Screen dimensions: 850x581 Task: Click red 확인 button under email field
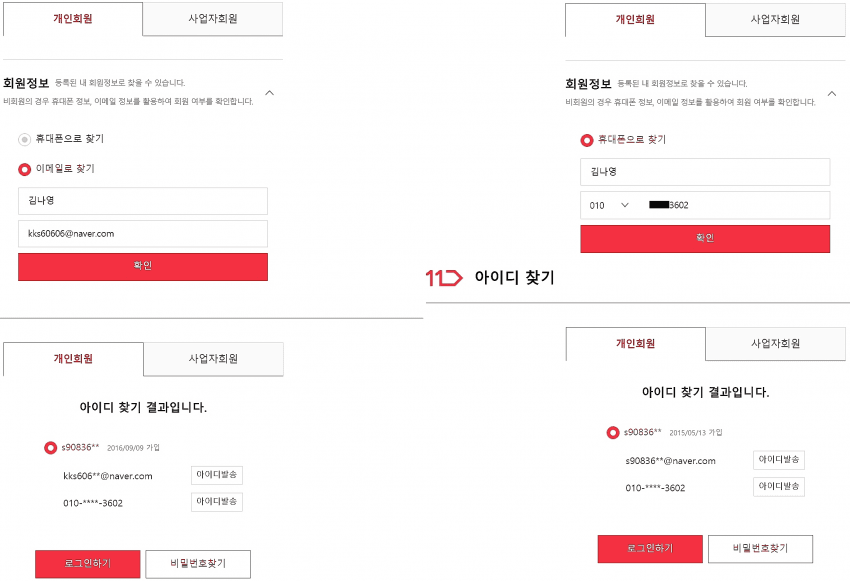click(x=143, y=267)
